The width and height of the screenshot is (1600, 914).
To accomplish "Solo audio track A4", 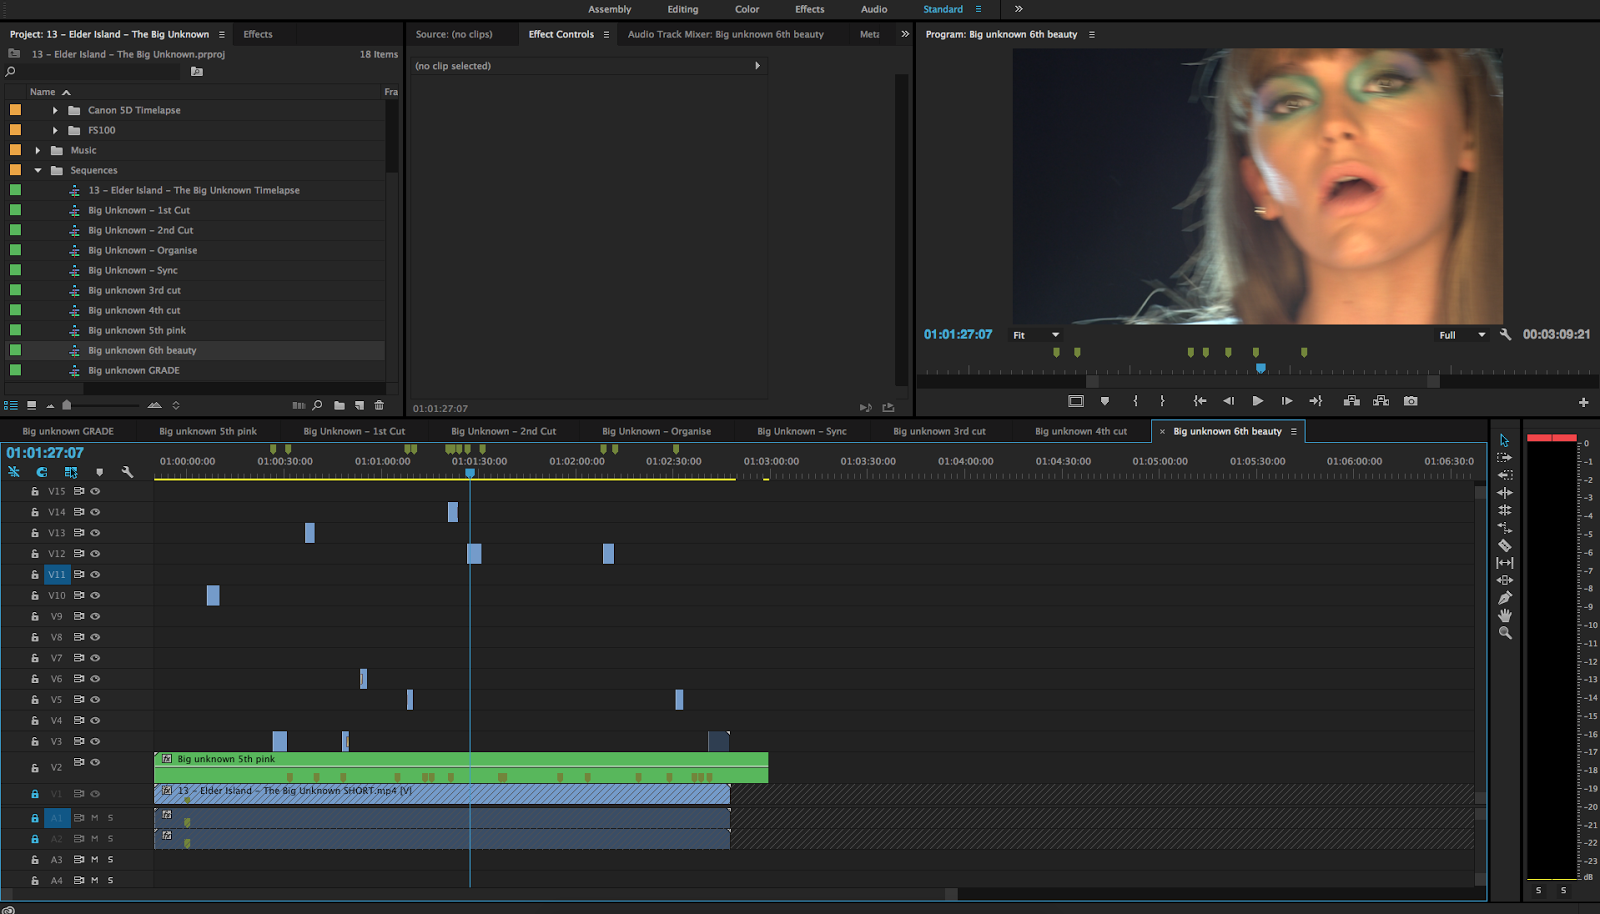I will (110, 880).
